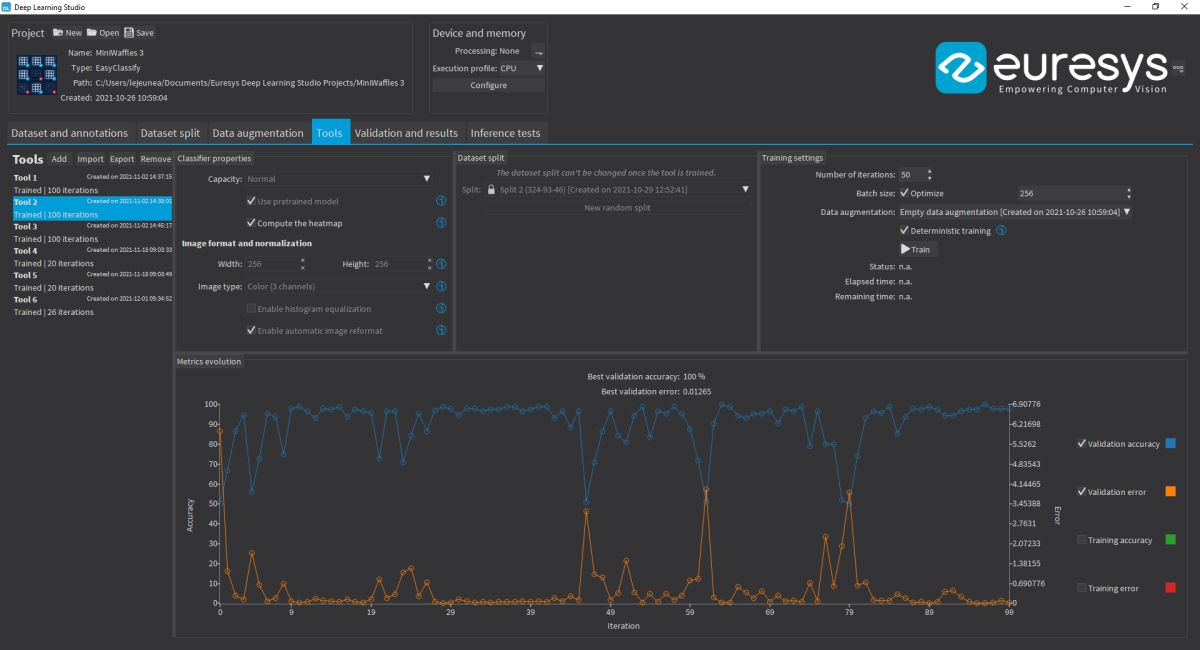This screenshot has width=1200, height=650.
Task: Select Tool 6 in tools list
Action: point(92,305)
